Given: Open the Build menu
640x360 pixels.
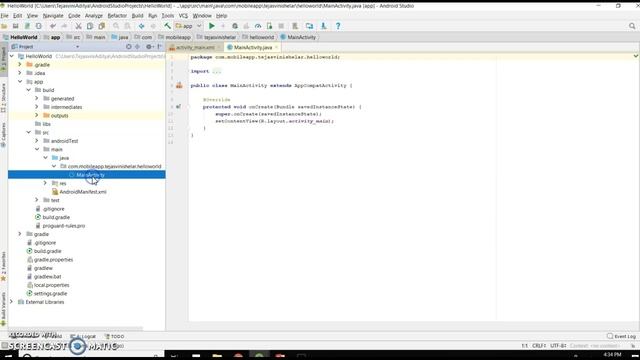Looking at the screenshot, I should (x=137, y=16).
